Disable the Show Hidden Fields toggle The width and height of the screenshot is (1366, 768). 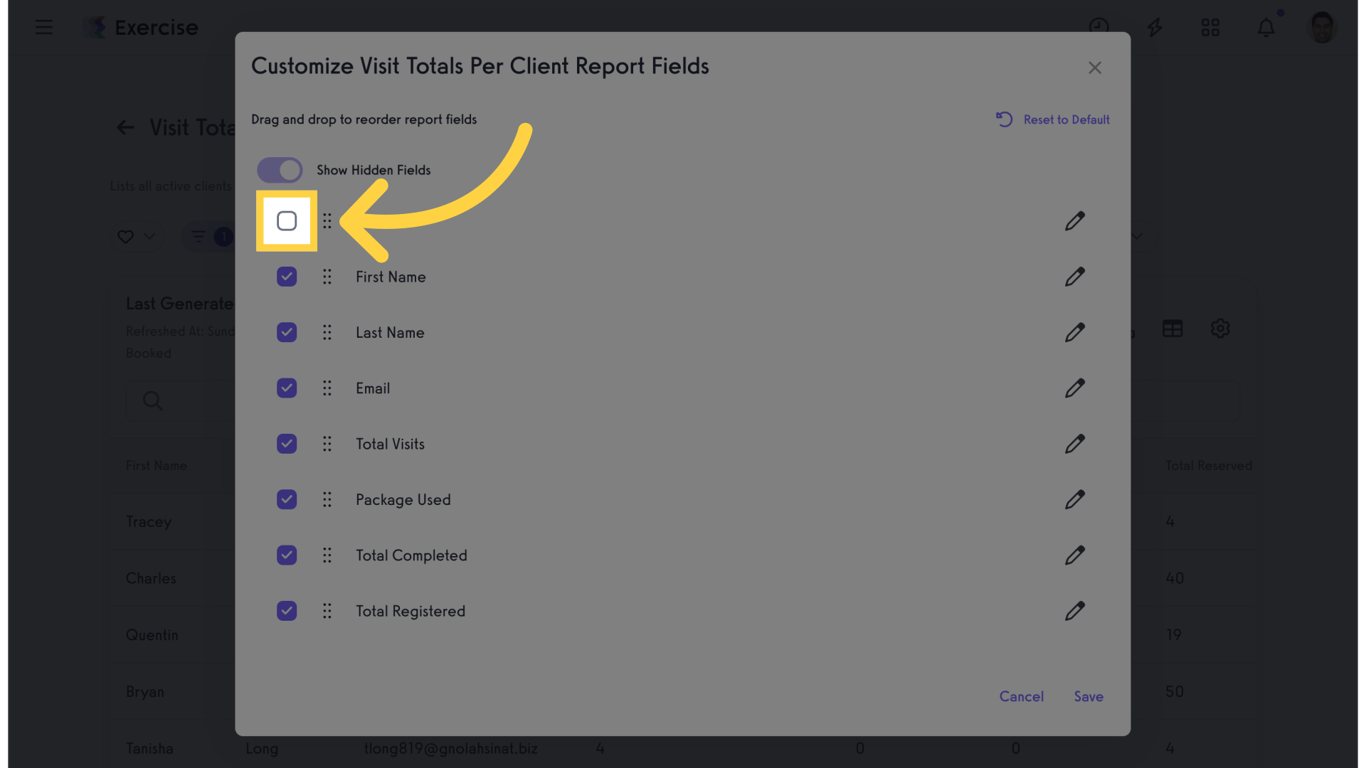280,170
